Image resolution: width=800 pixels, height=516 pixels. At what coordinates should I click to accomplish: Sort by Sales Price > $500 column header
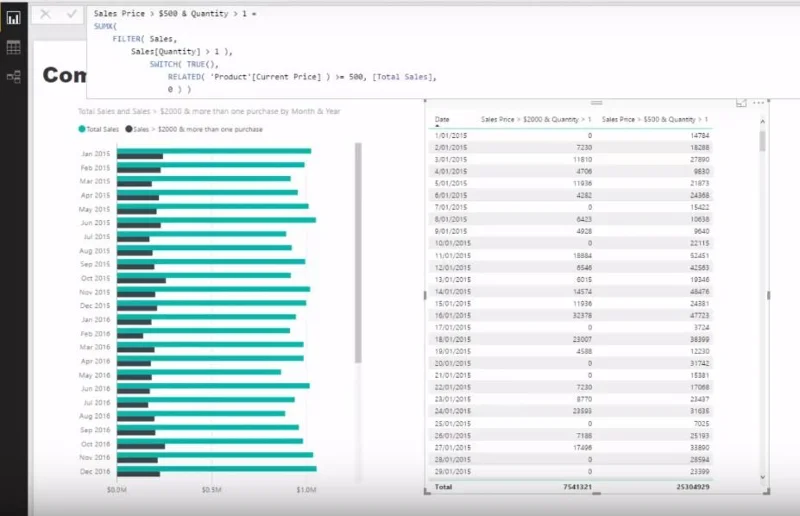(655, 119)
